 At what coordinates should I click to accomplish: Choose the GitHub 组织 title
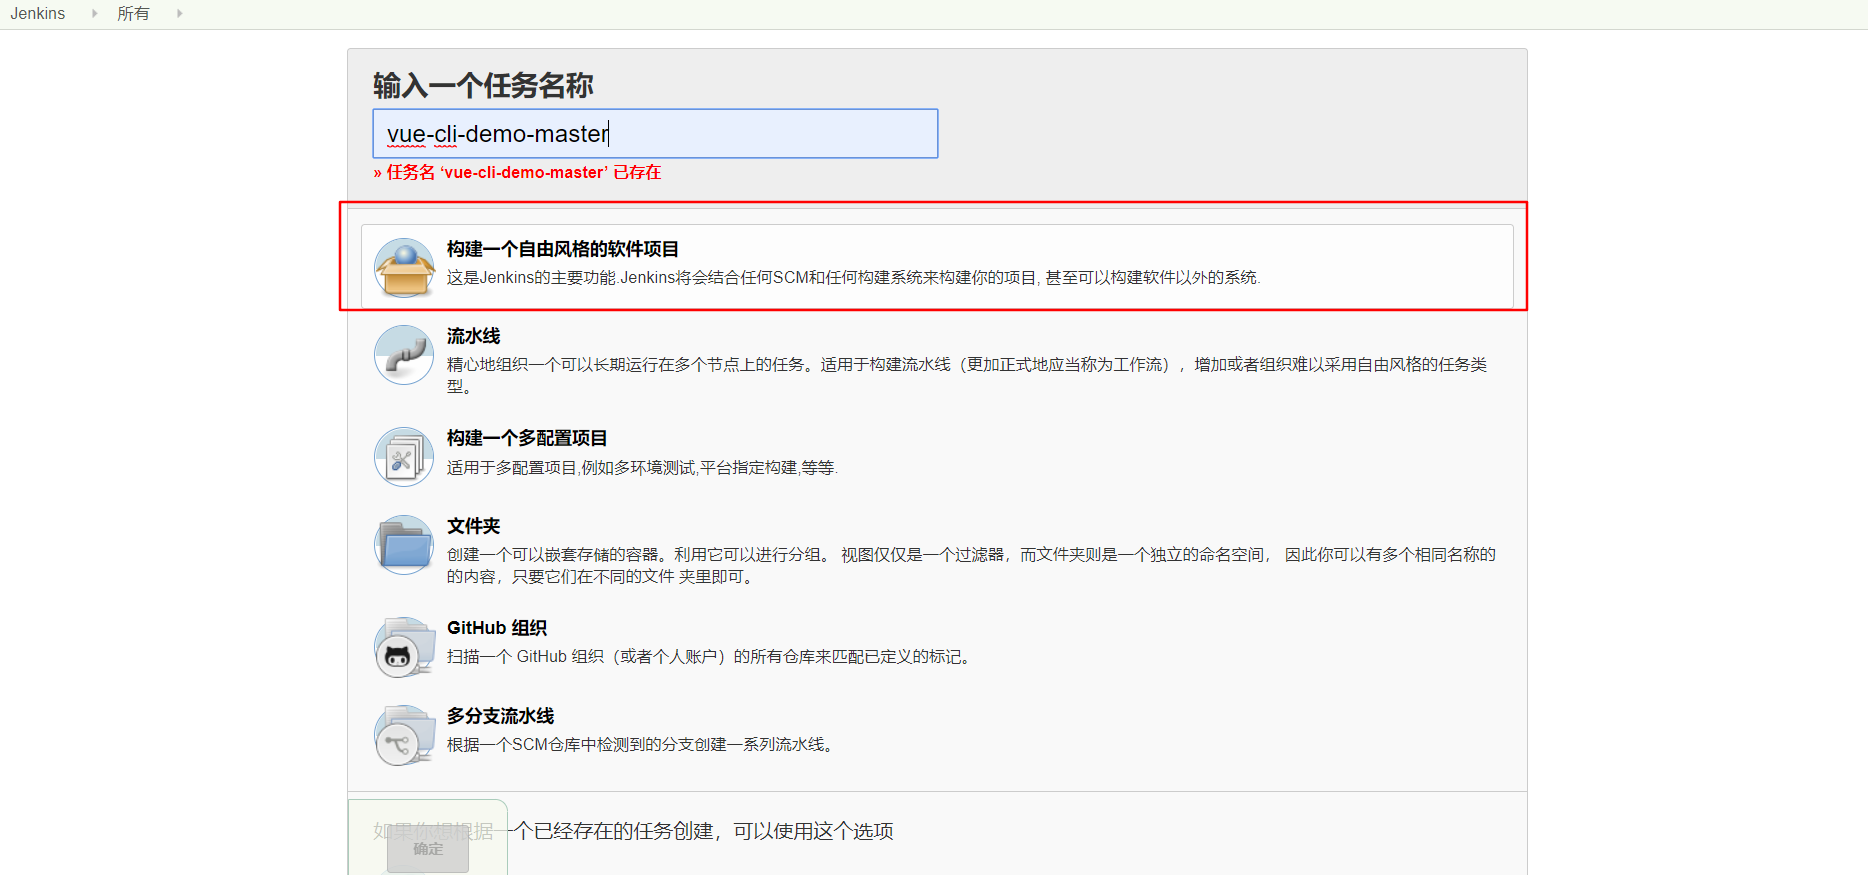497,628
